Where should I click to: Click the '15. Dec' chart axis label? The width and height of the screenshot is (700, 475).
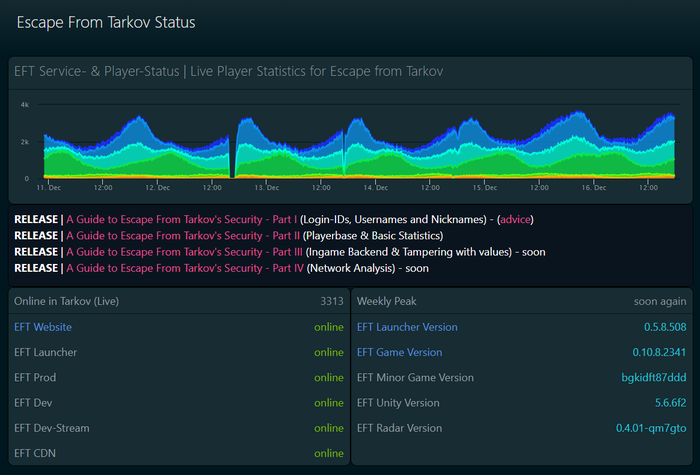(485, 188)
